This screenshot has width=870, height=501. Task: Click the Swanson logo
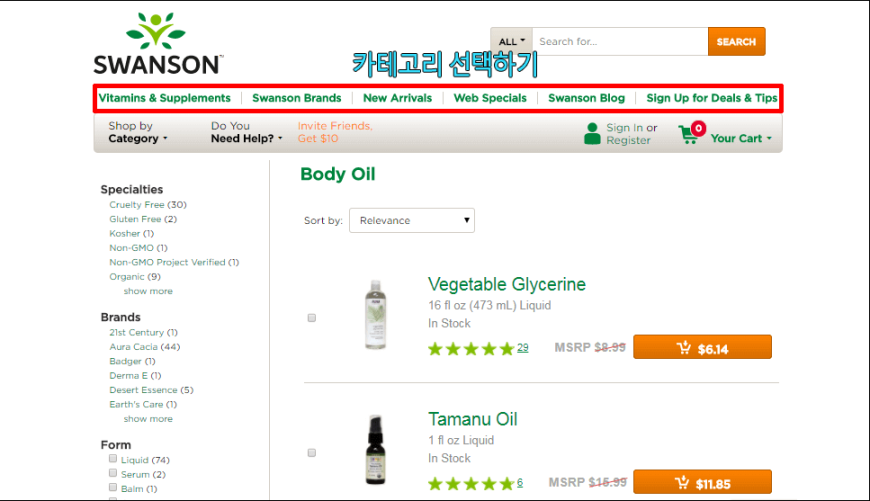[x=158, y=44]
